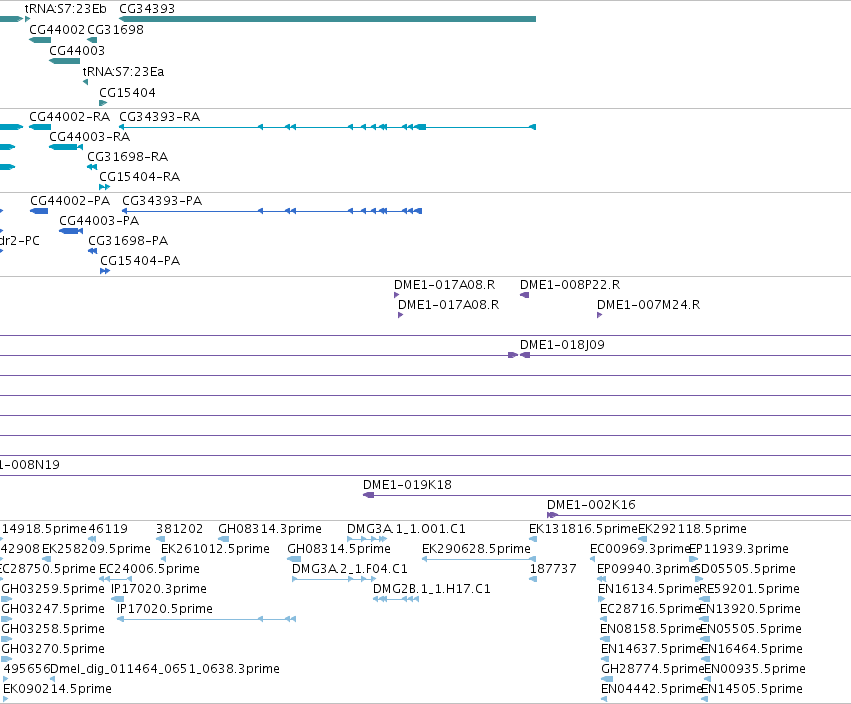Select the DME1-018J09 clone glyph

pyautogui.click(x=519, y=355)
